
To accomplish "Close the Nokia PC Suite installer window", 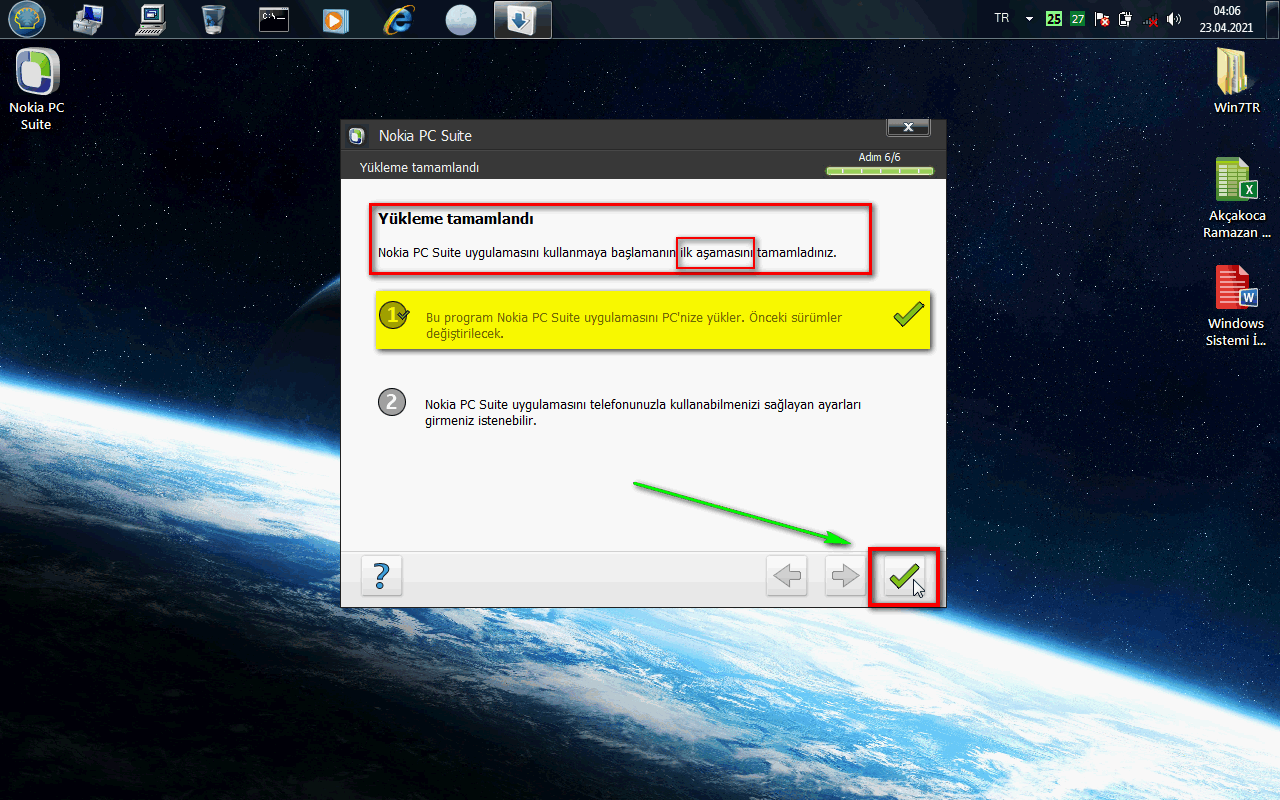I will [908, 127].
